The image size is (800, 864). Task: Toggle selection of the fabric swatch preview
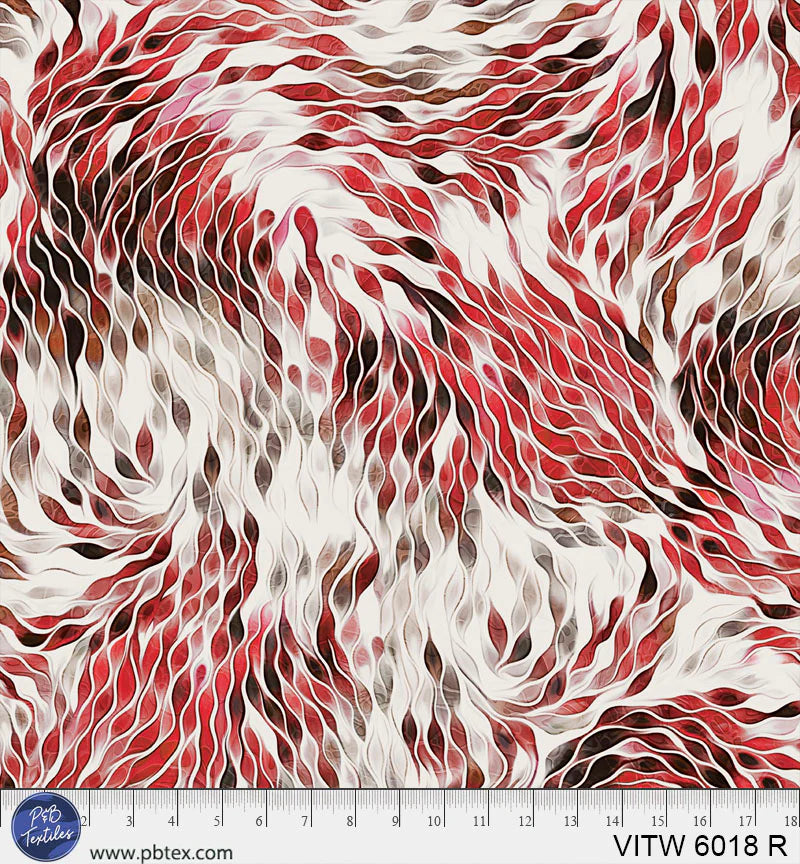coord(400,400)
